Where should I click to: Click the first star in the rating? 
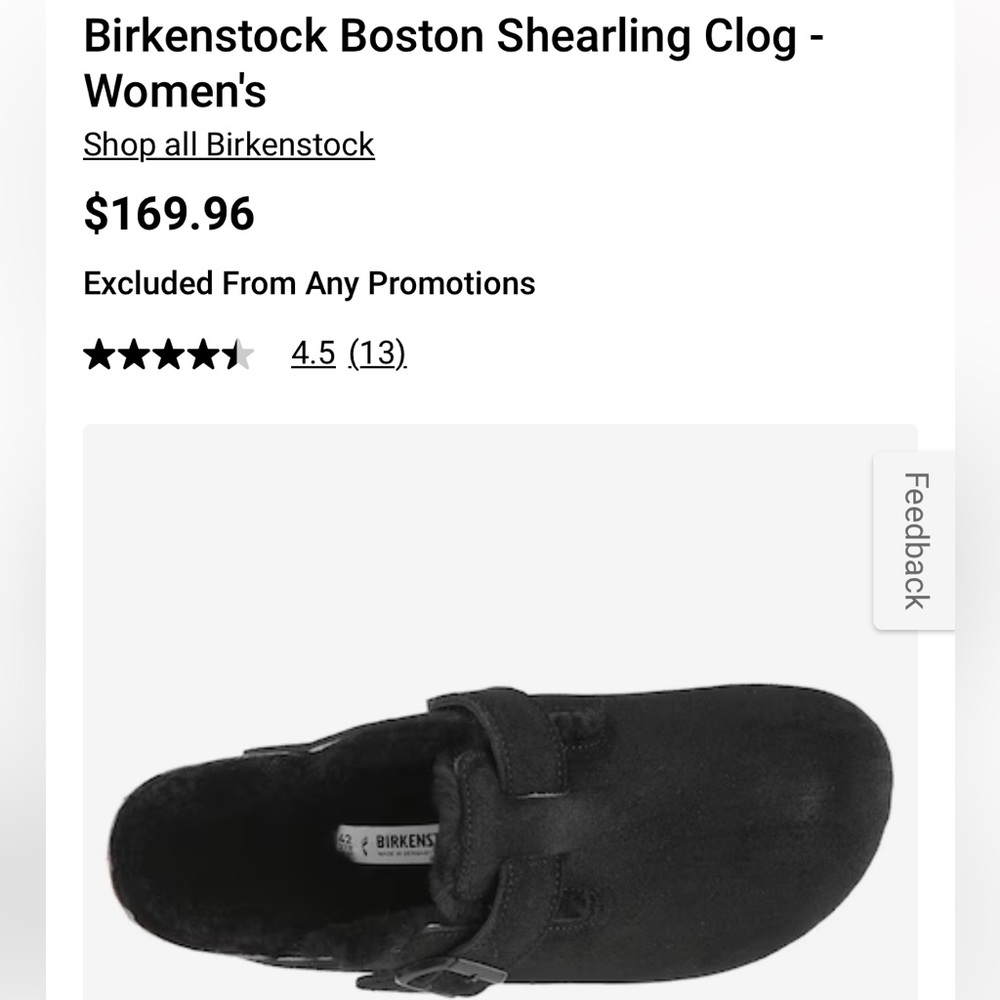(99, 353)
